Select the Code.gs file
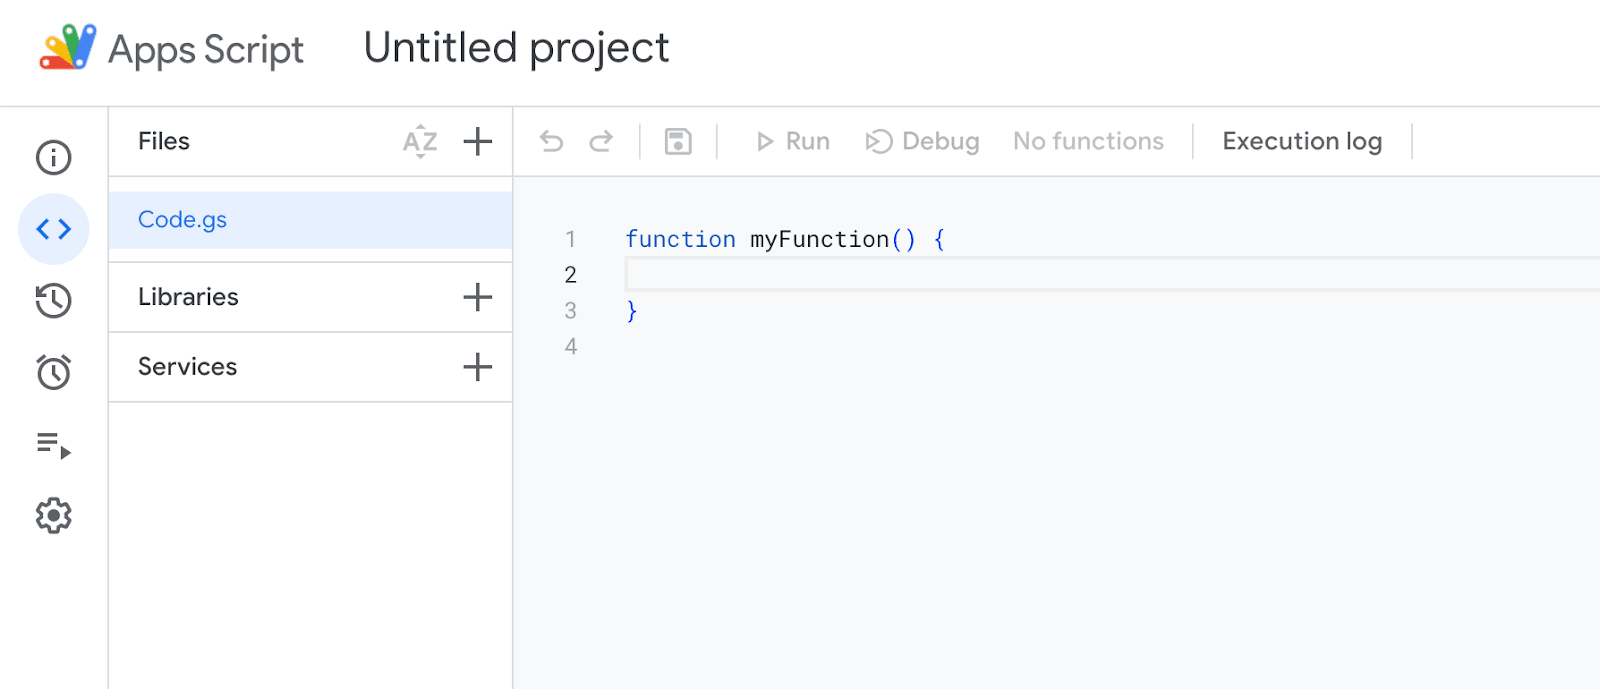The image size is (1600, 689). [182, 219]
